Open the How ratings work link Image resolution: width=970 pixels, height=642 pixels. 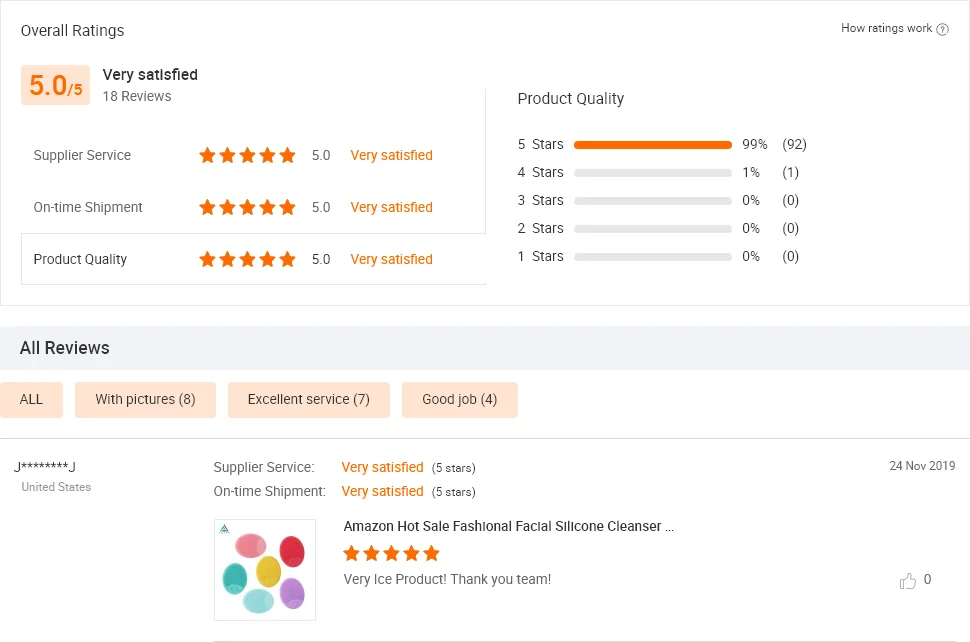coord(886,29)
